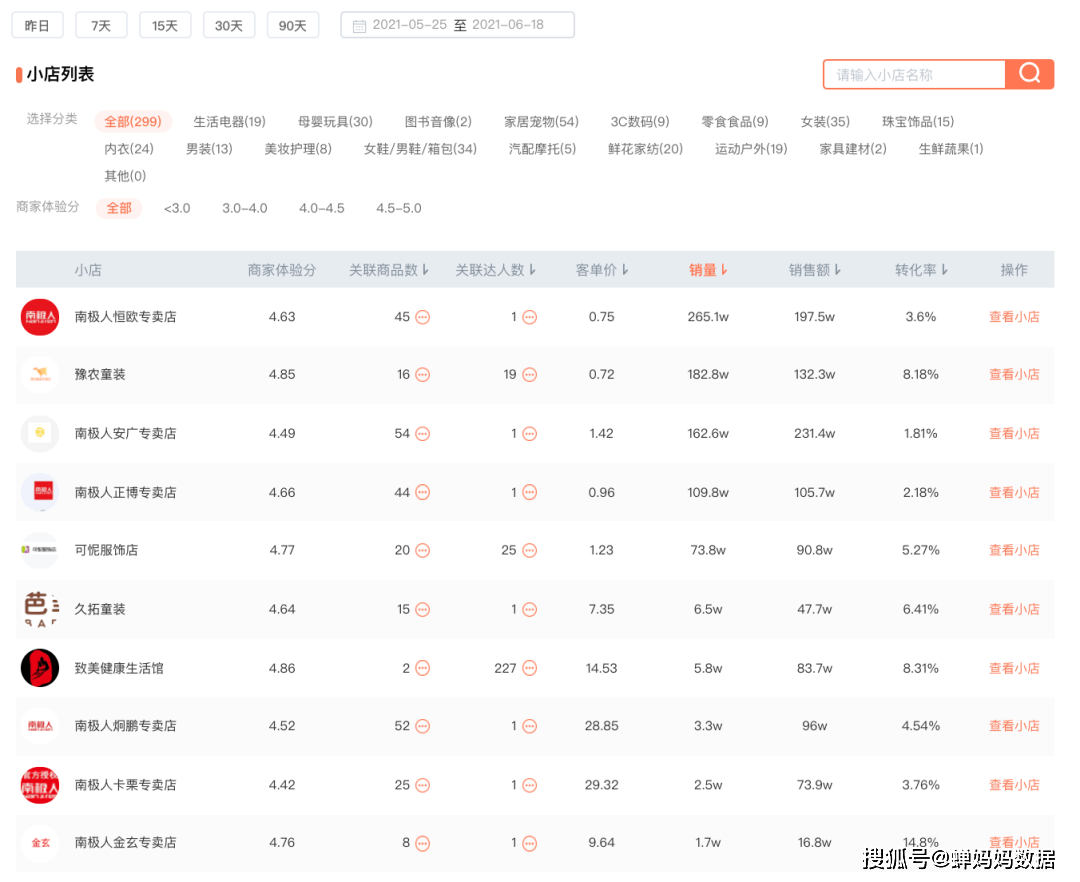
Task: Open influencer details icon for 南极人卡栗专卖店
Action: coord(530,785)
